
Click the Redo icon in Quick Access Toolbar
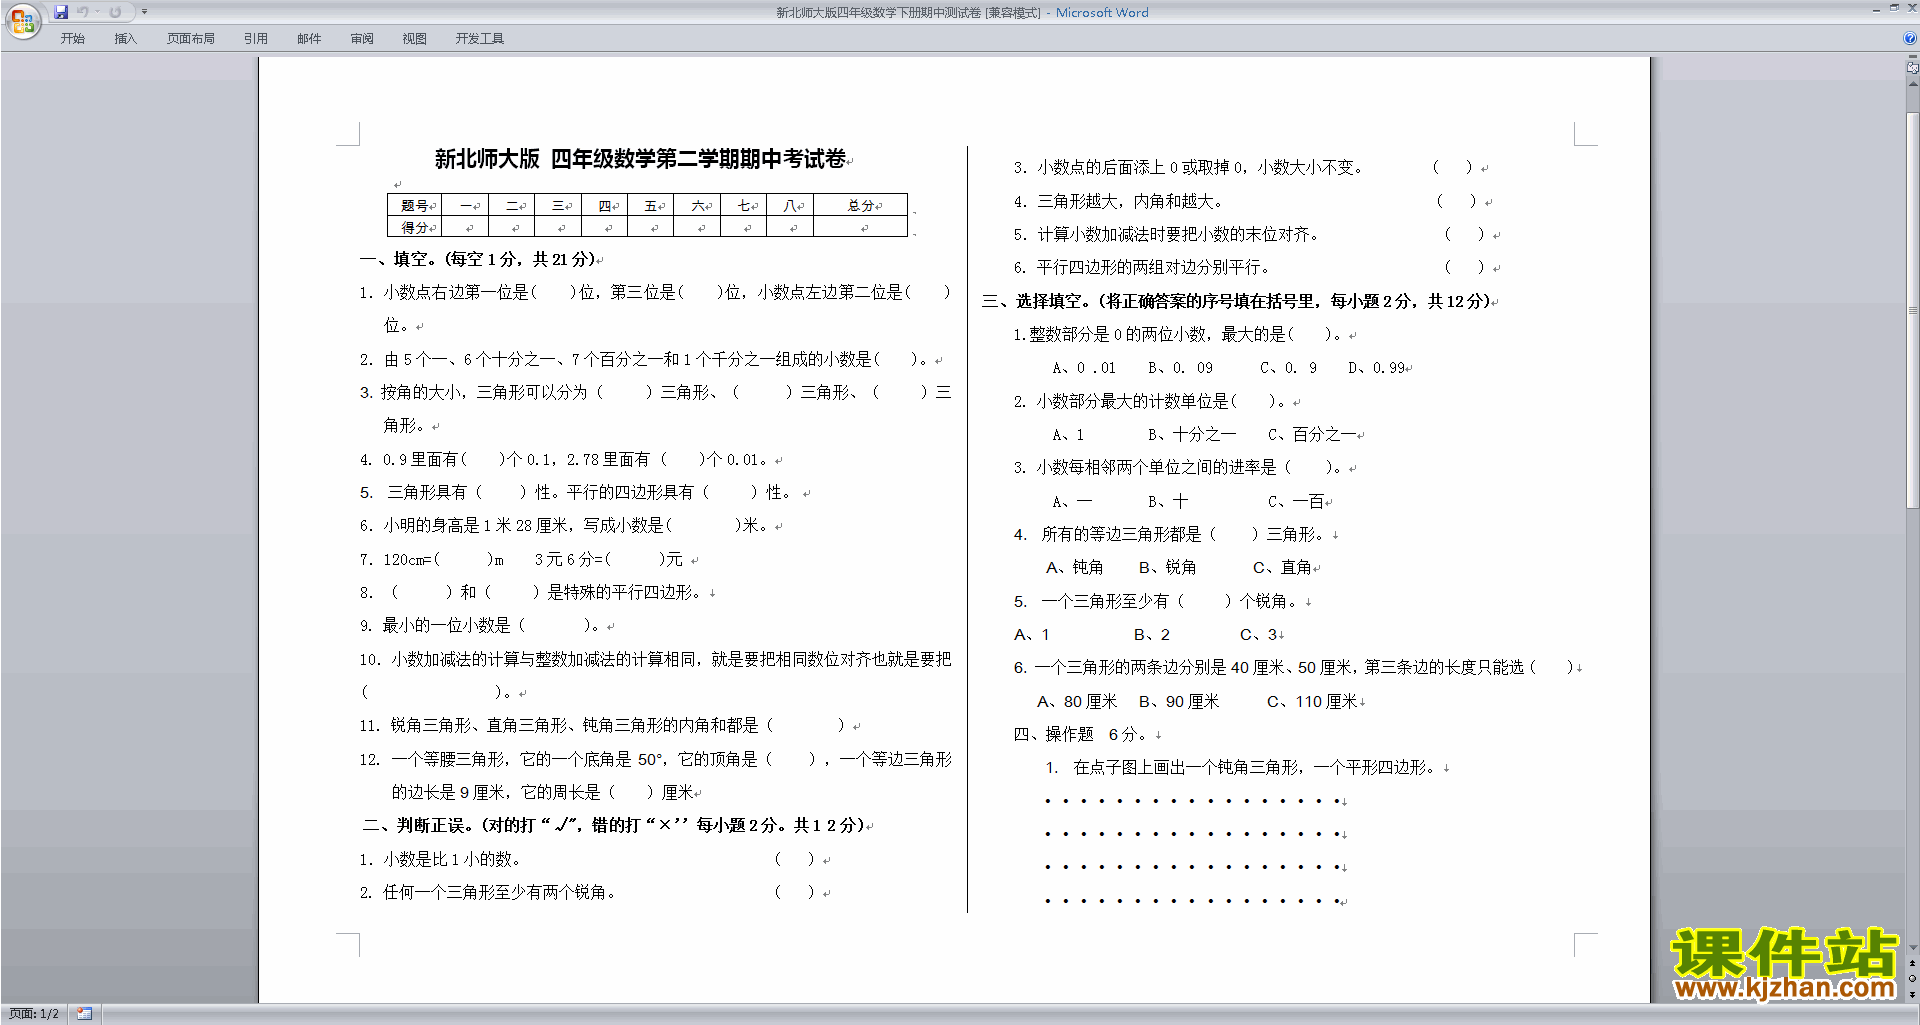[115, 12]
